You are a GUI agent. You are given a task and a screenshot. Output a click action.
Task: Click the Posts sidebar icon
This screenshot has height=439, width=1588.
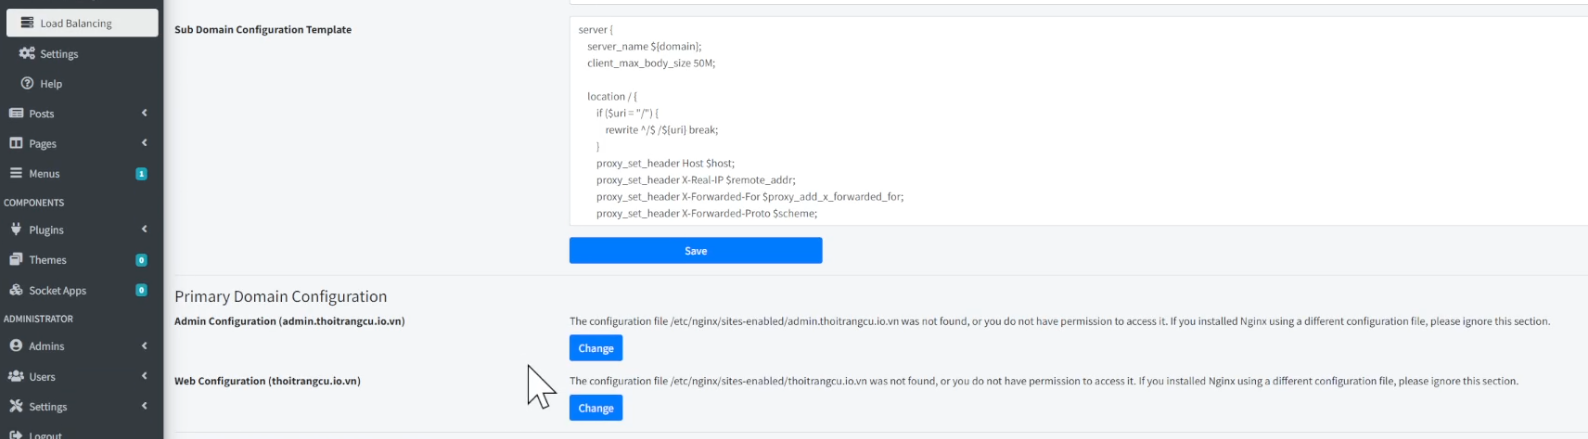pos(16,114)
